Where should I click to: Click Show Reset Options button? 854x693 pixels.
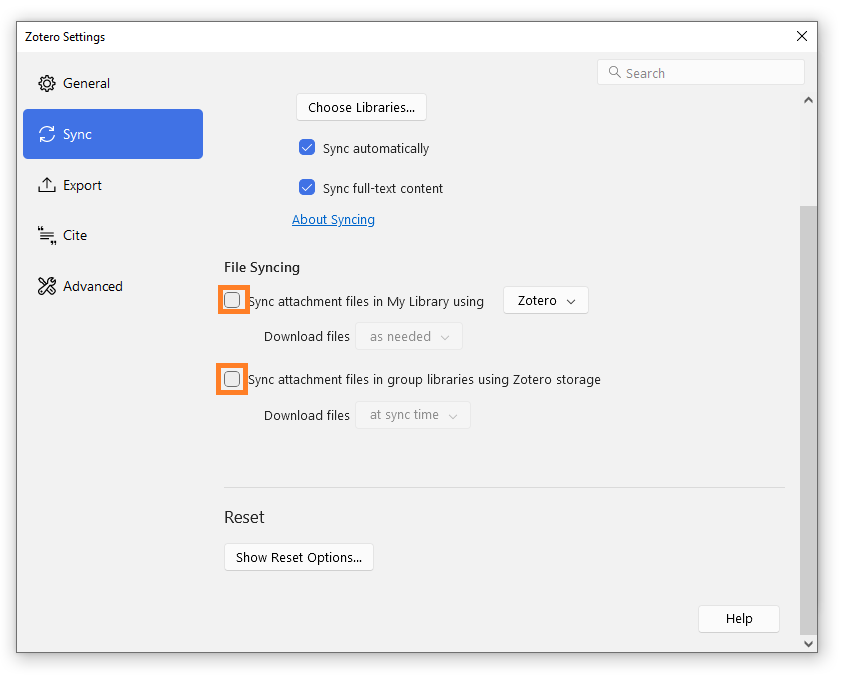(x=298, y=557)
